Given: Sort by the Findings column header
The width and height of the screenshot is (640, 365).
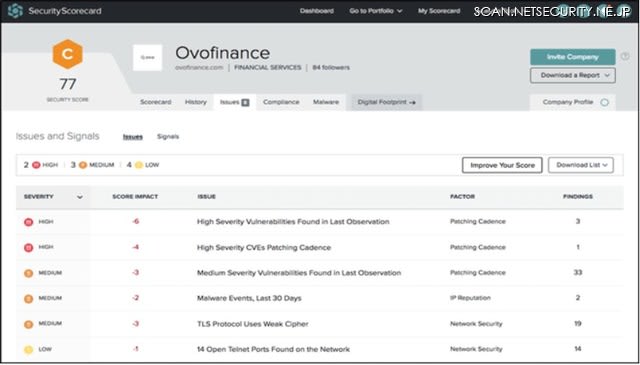Looking at the screenshot, I should tap(578, 197).
